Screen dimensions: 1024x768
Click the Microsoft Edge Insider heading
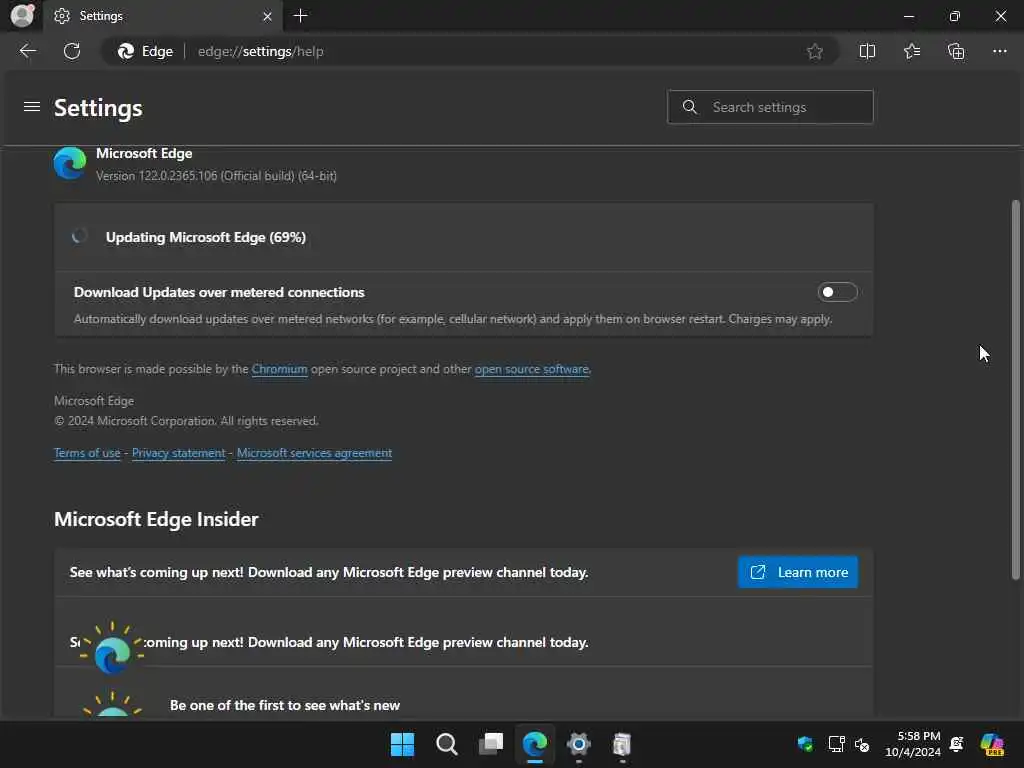pyautogui.click(x=156, y=519)
